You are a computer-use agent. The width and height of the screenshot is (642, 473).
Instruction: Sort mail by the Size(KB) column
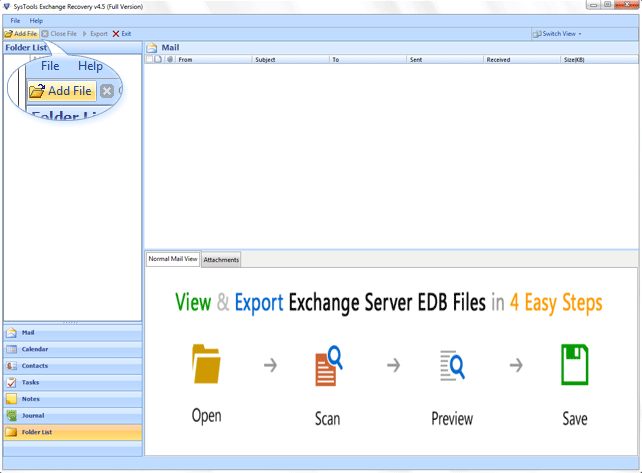point(599,60)
